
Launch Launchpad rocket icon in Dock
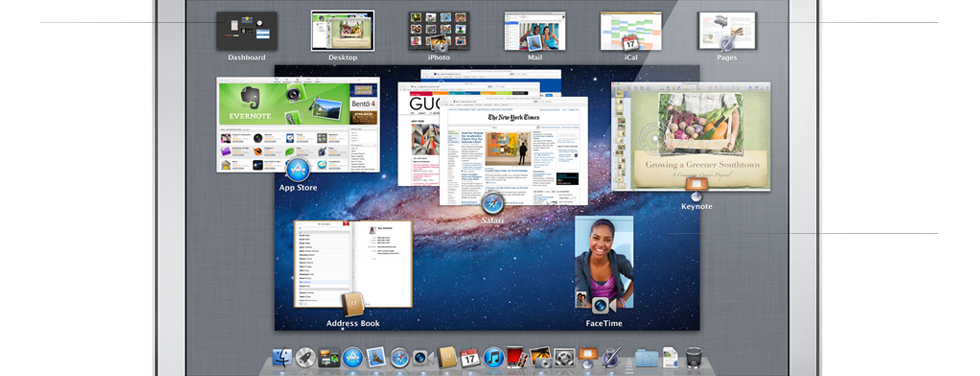[306, 357]
